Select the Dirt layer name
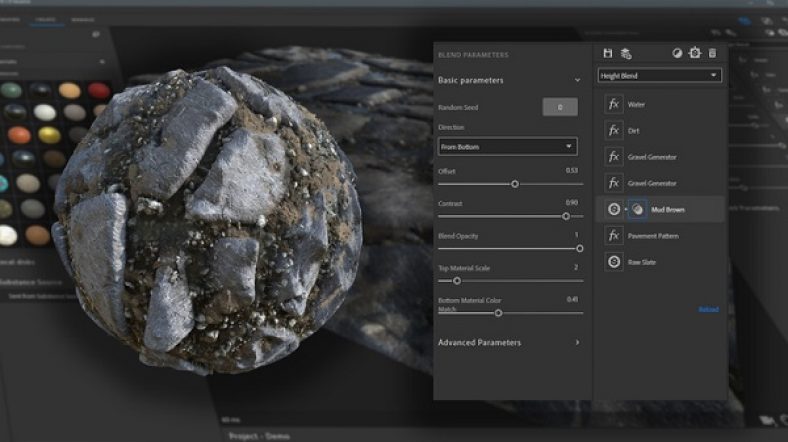The image size is (788, 442). (633, 131)
